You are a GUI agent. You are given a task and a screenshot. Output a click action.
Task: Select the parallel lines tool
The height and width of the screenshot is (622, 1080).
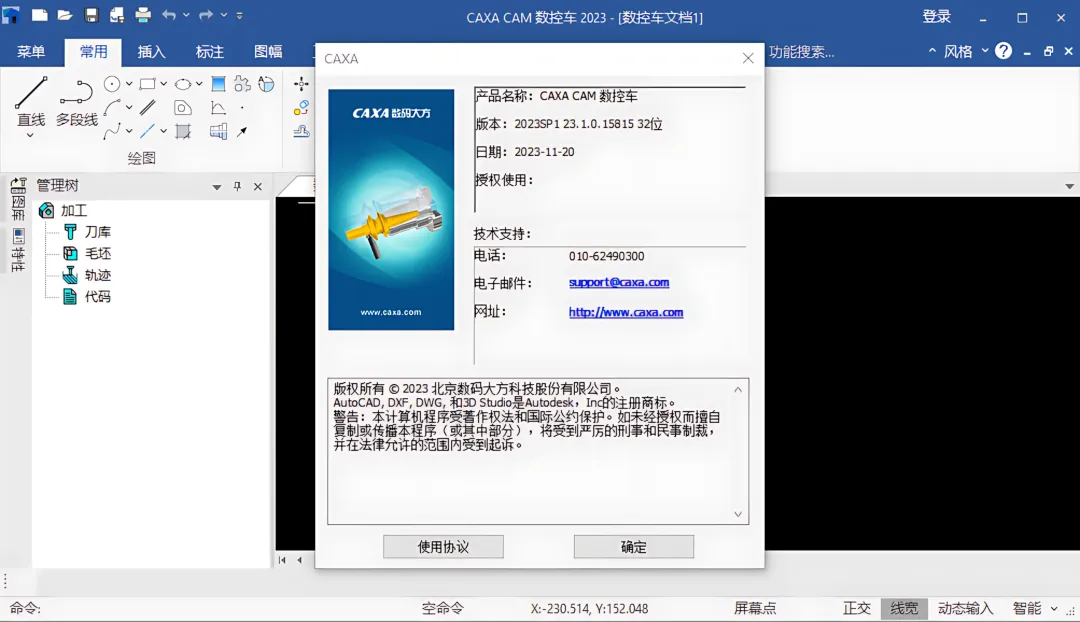pos(147,107)
